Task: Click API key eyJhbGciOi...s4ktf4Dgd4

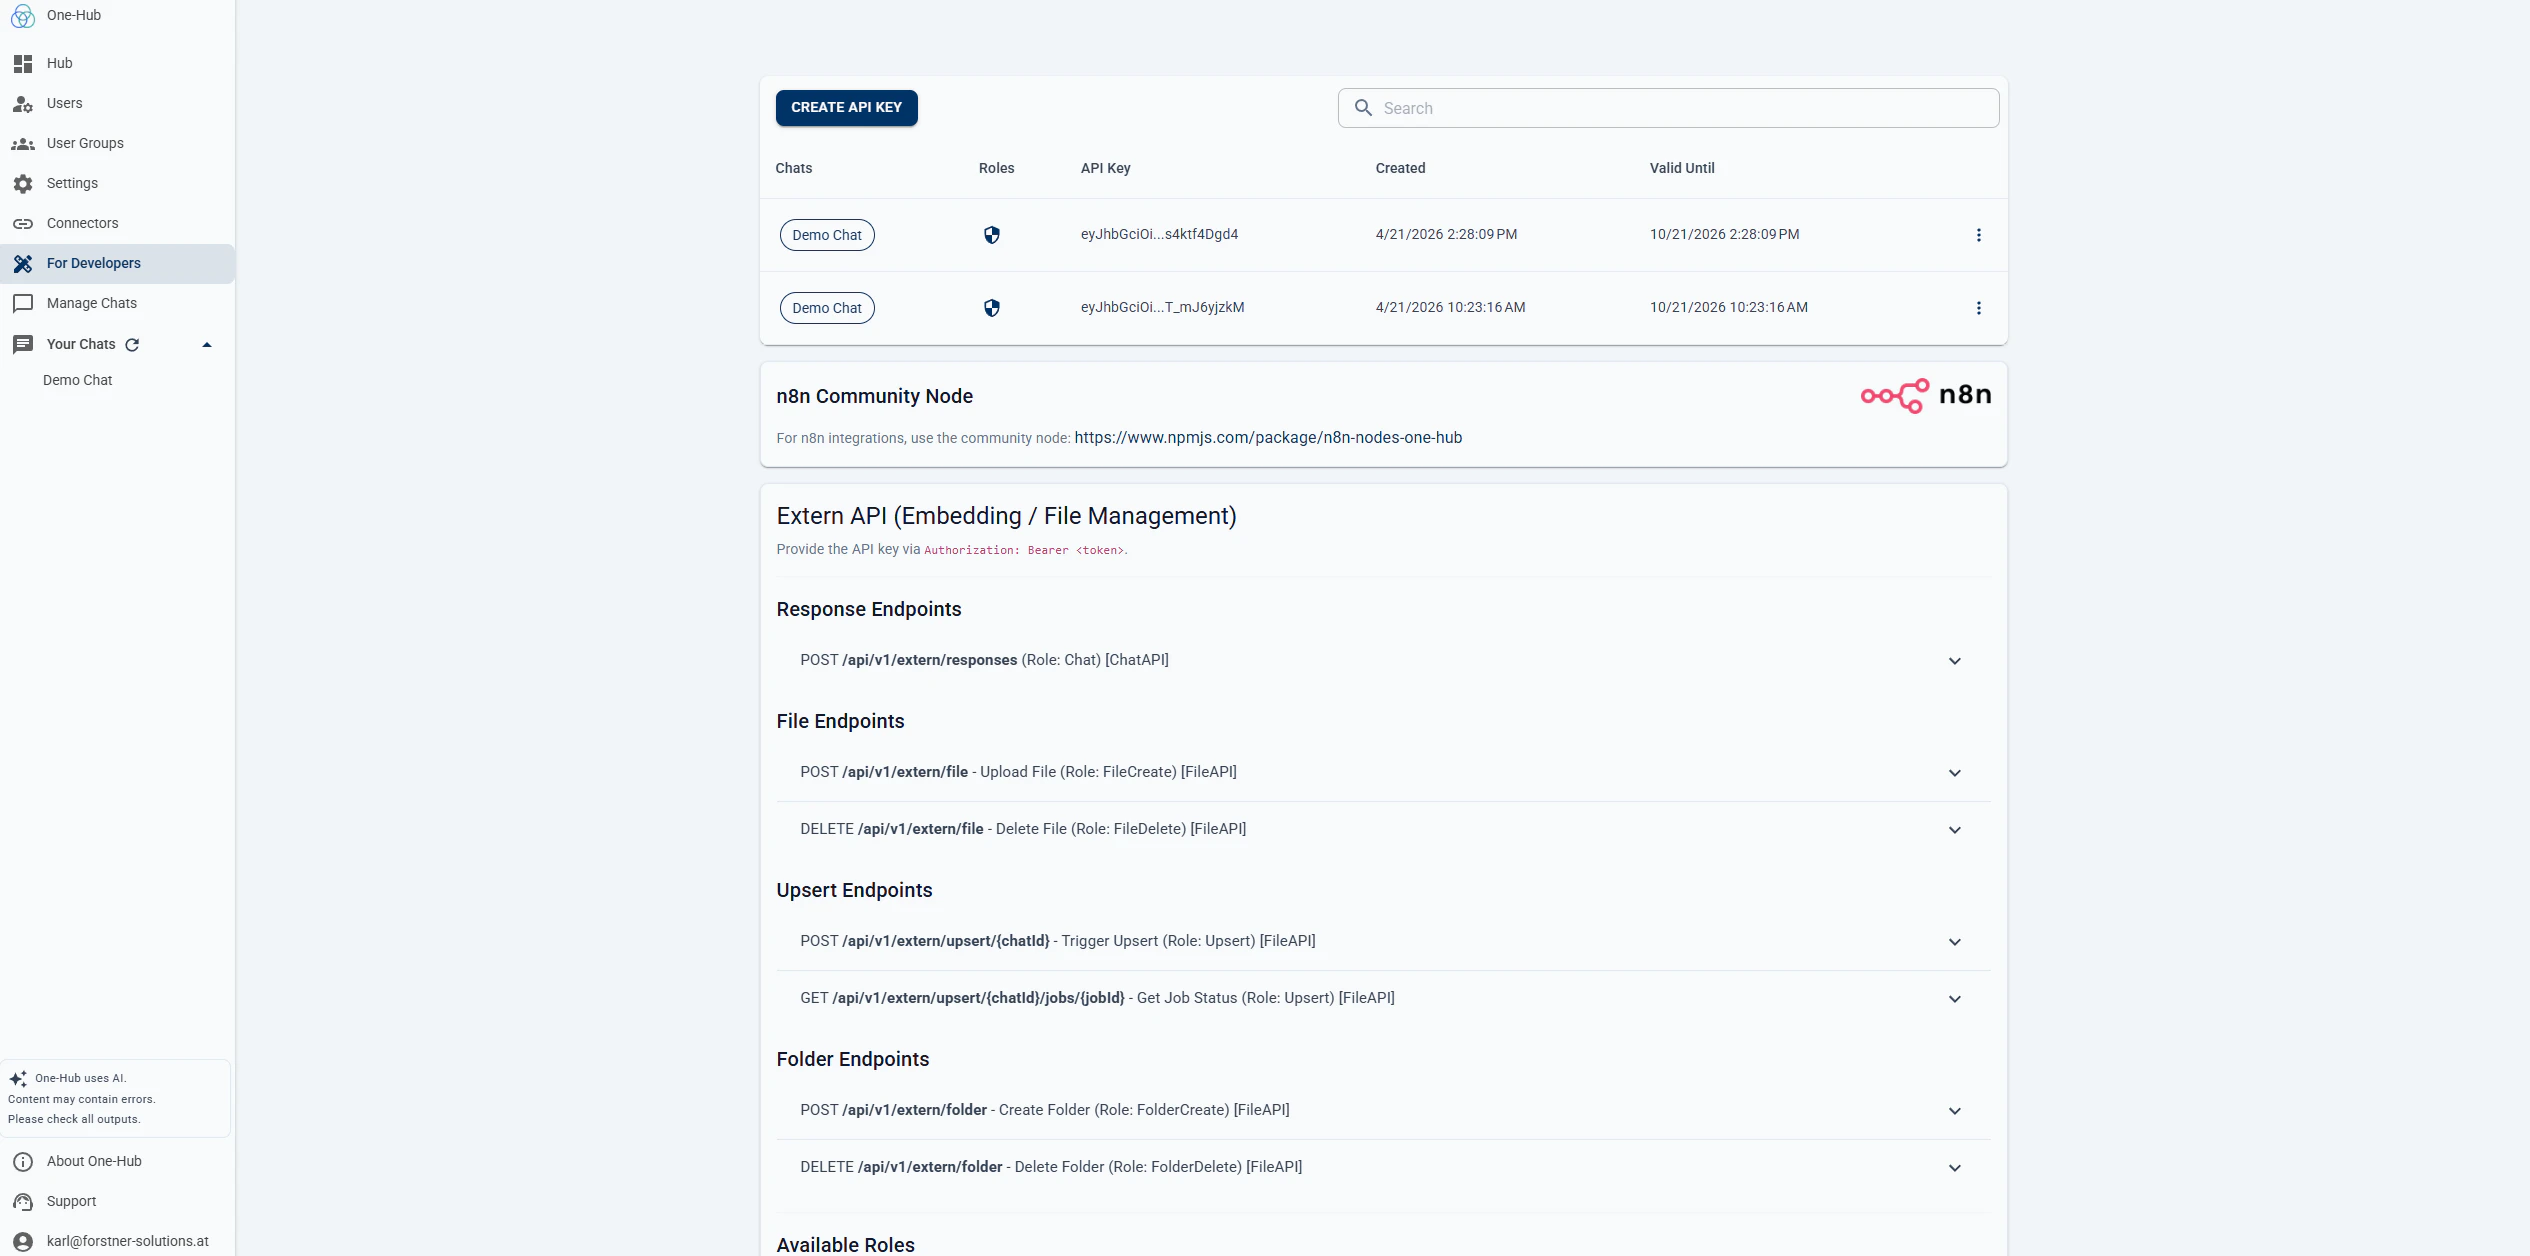Action: (1159, 235)
